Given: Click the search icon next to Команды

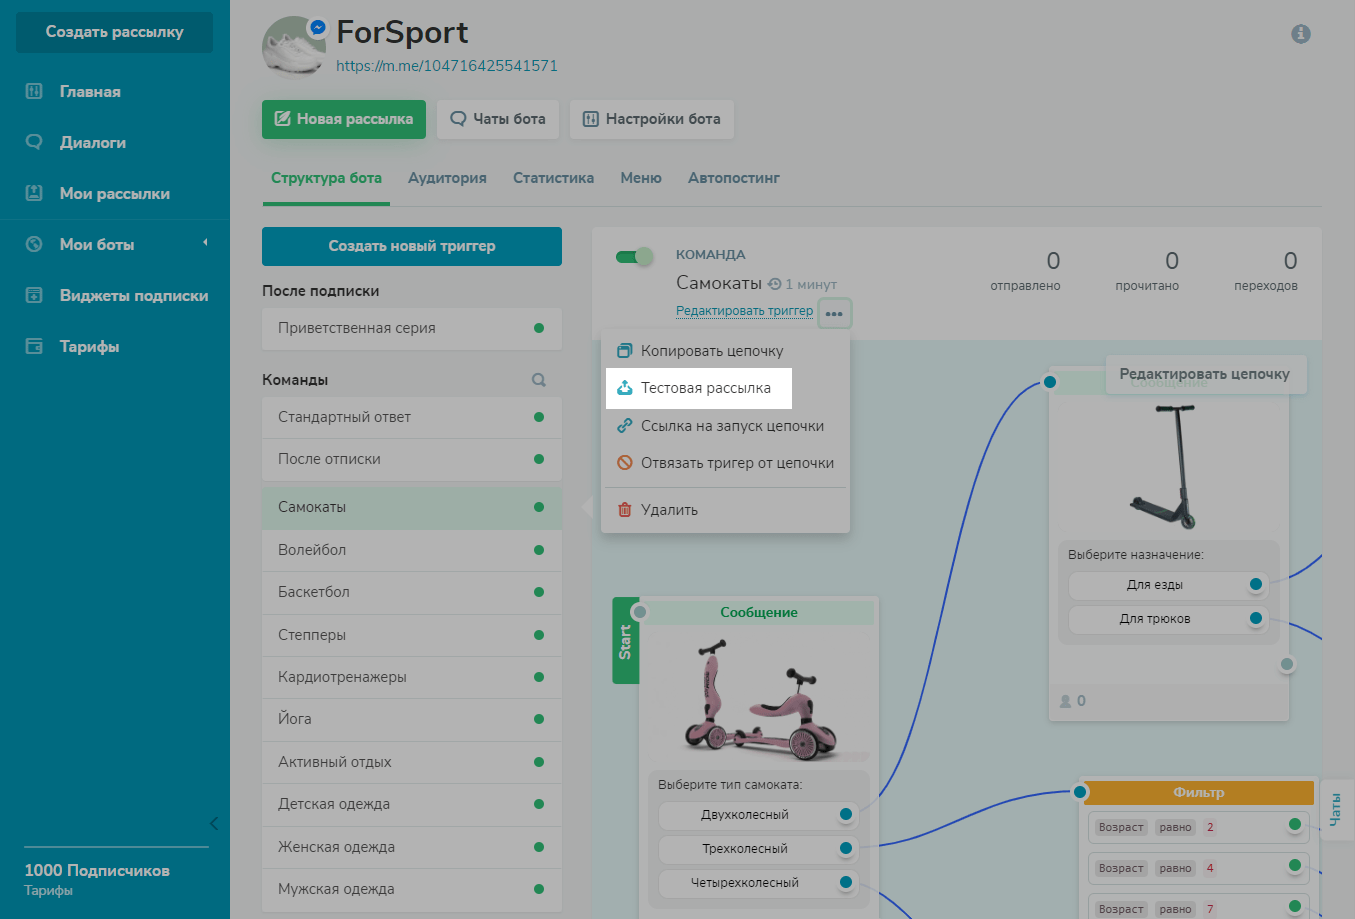Looking at the screenshot, I should (539, 380).
